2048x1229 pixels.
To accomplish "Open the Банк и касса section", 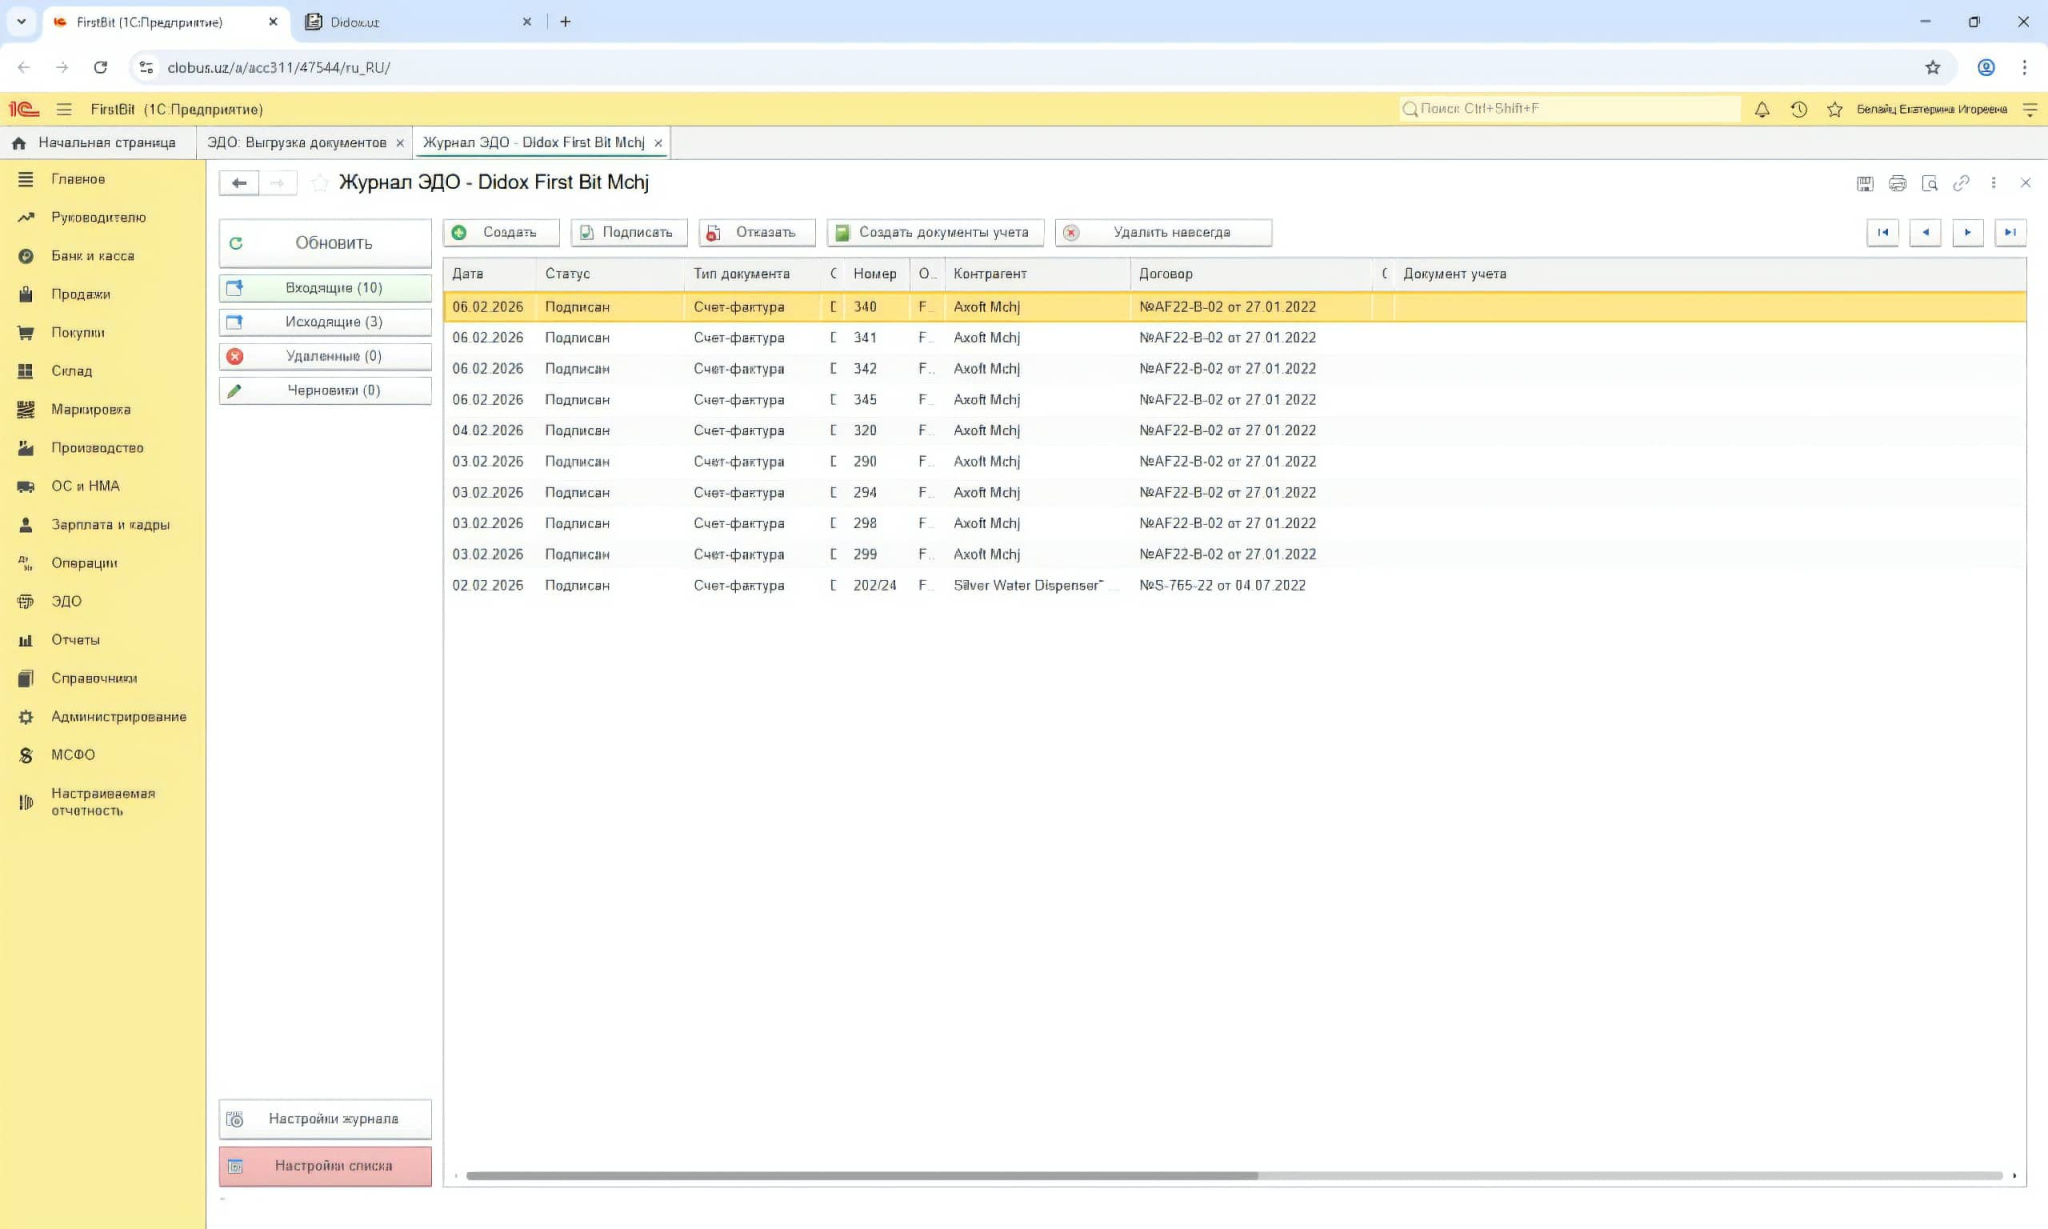I will coord(92,256).
